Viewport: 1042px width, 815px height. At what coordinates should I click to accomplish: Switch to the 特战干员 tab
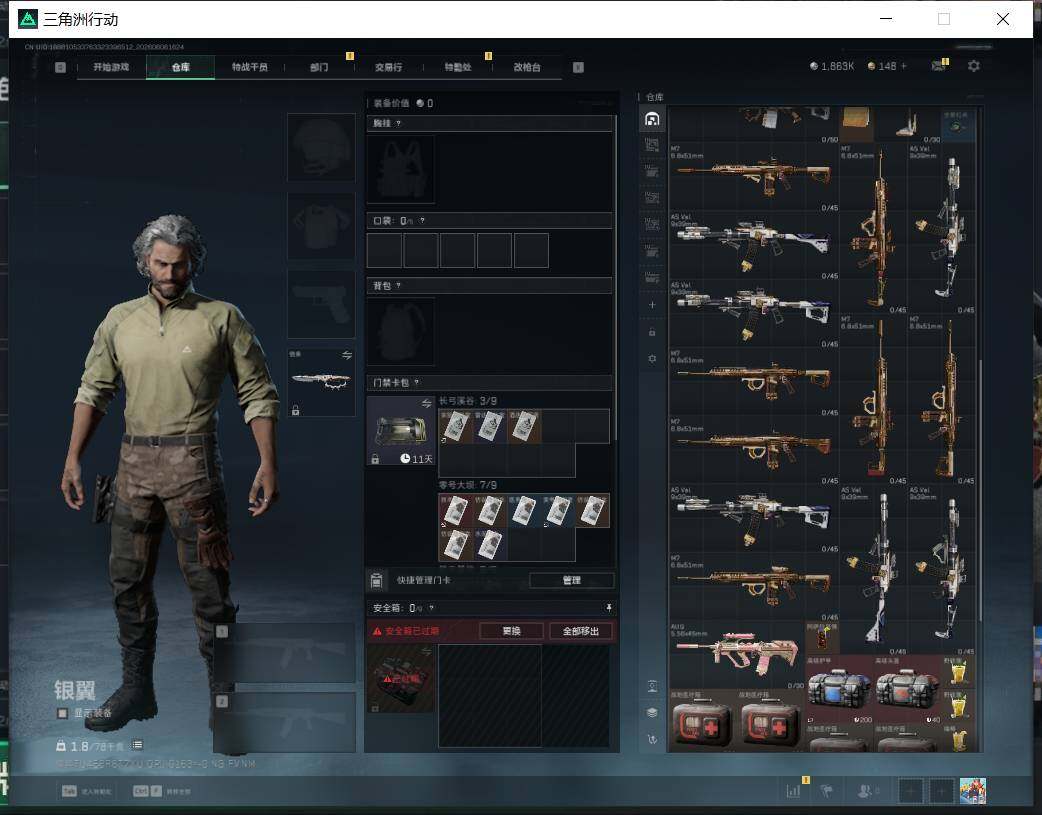(249, 67)
